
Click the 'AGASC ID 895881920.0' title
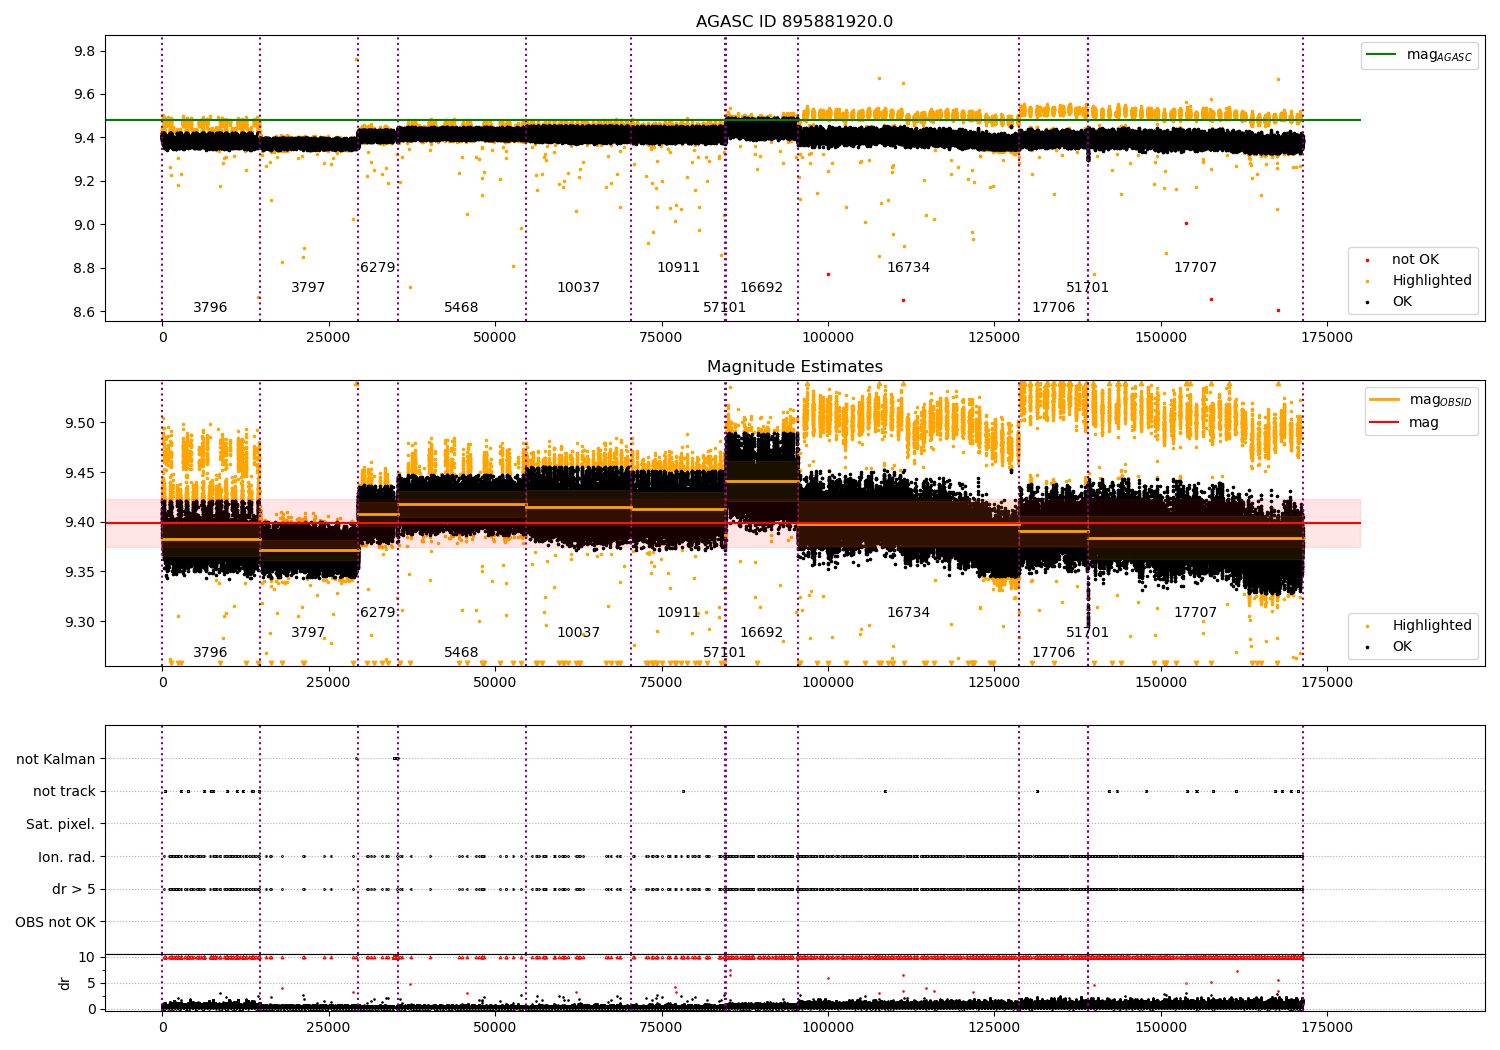[x=795, y=22]
